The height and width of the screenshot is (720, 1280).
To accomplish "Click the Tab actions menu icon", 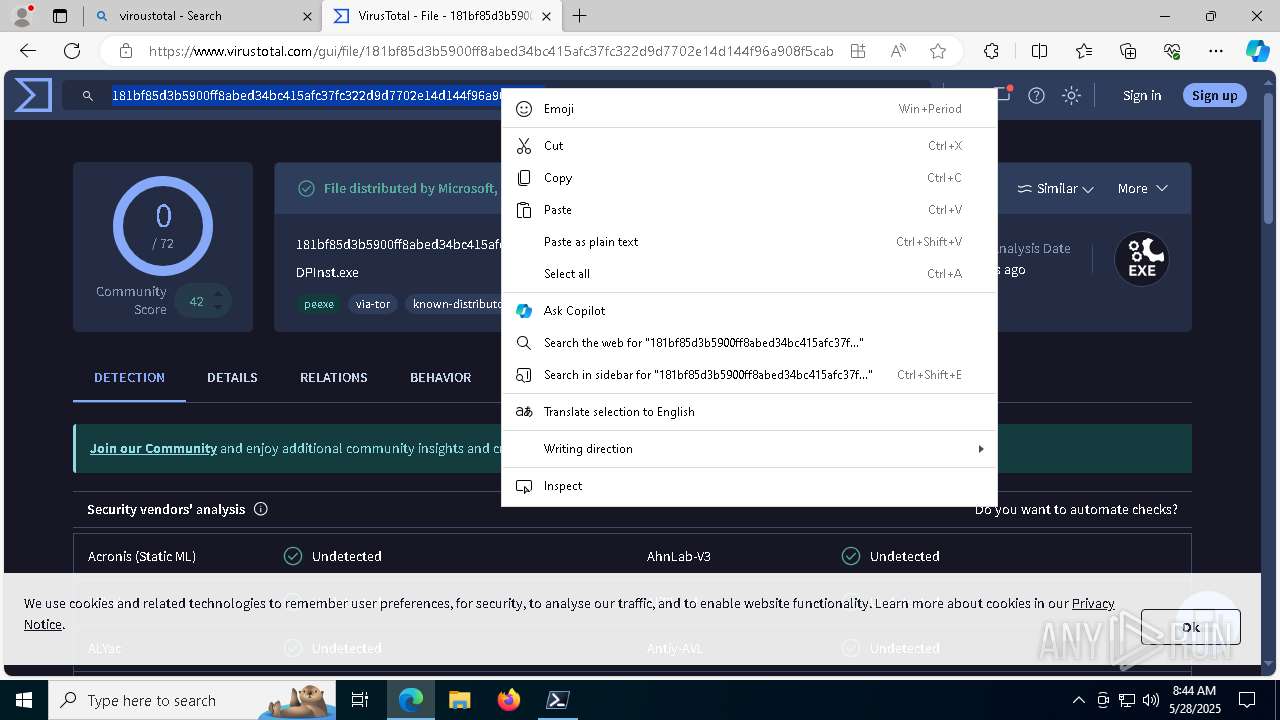I will (x=60, y=16).
